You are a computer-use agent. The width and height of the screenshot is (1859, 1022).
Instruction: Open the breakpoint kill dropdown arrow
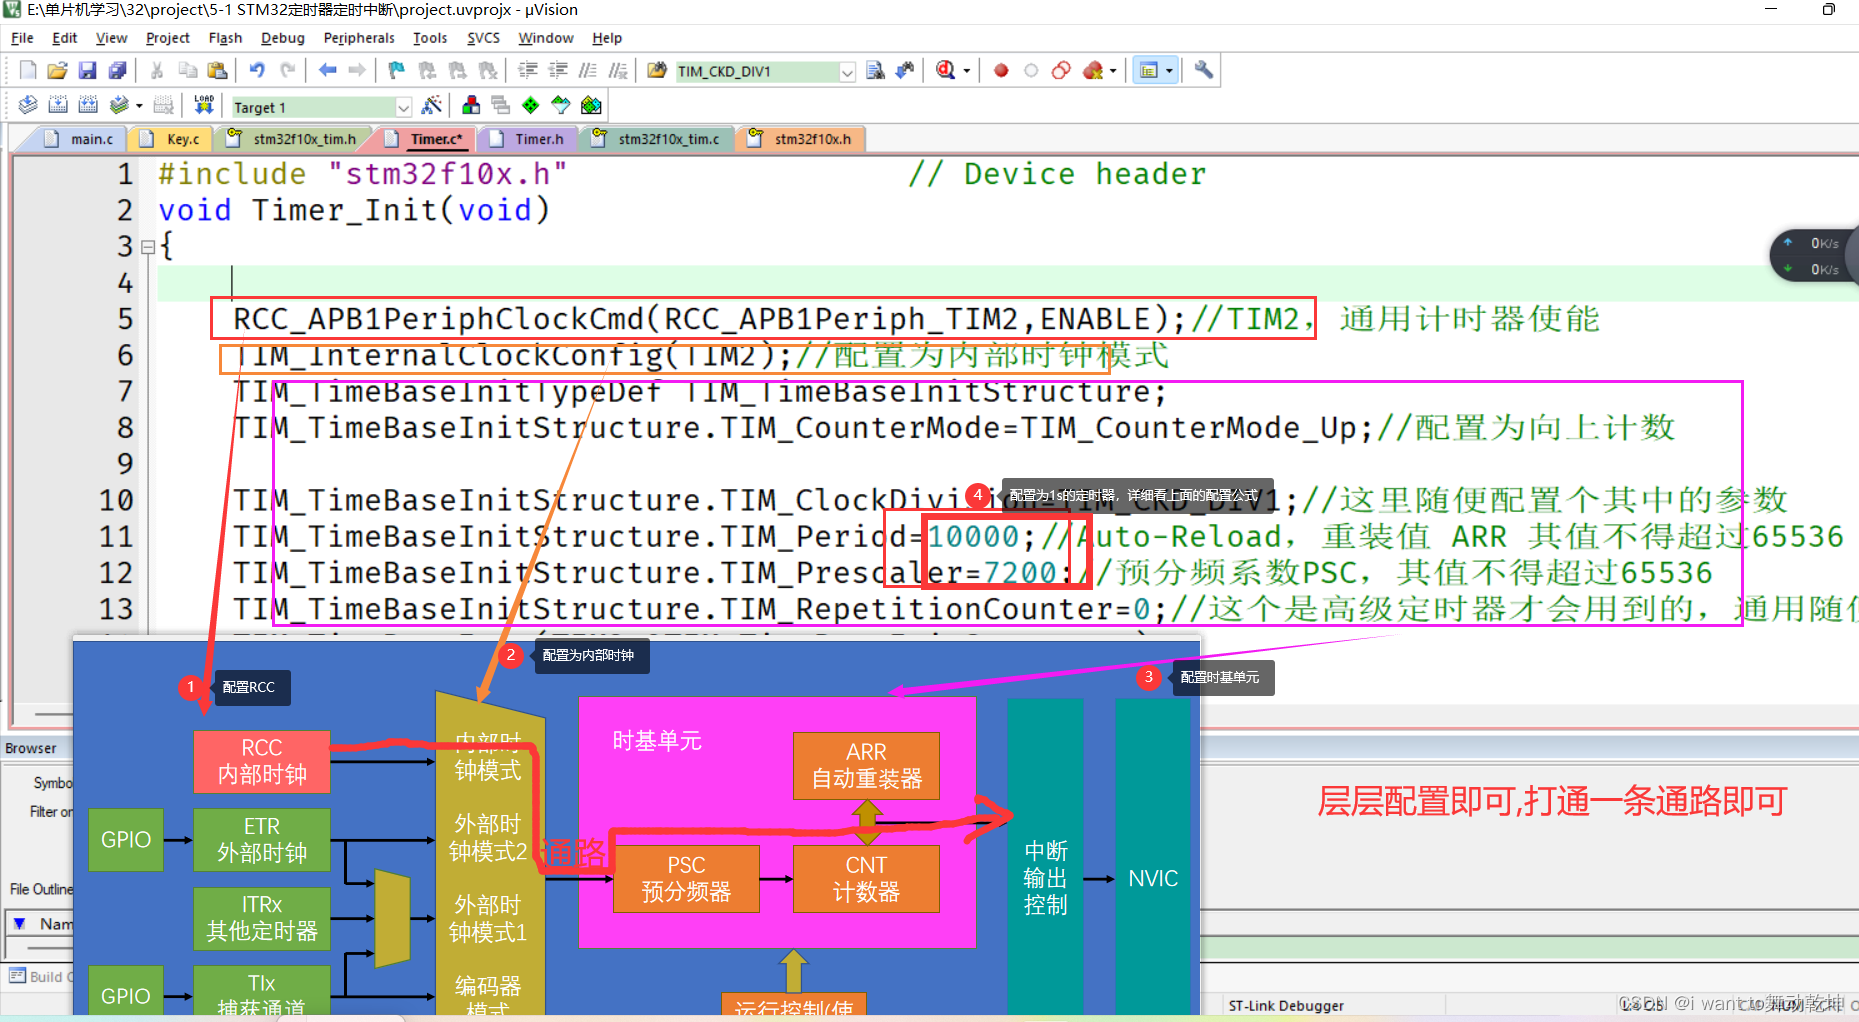[x=1113, y=71]
